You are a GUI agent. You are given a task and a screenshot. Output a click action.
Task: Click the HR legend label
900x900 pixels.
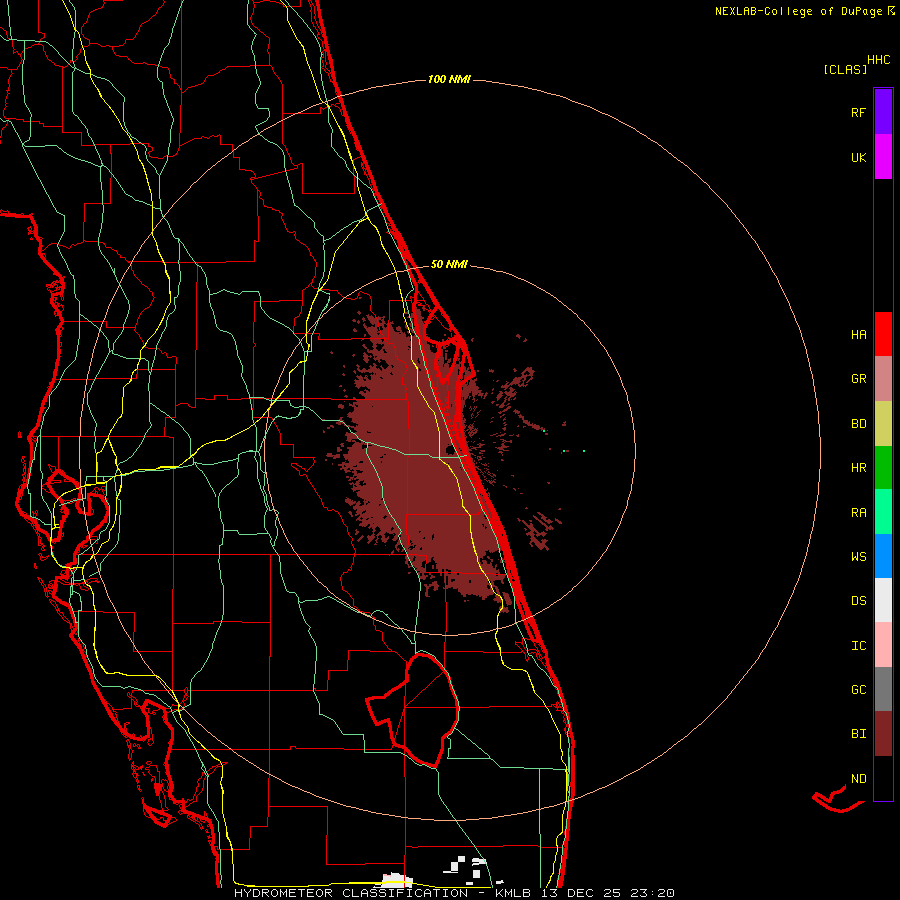tap(858, 468)
